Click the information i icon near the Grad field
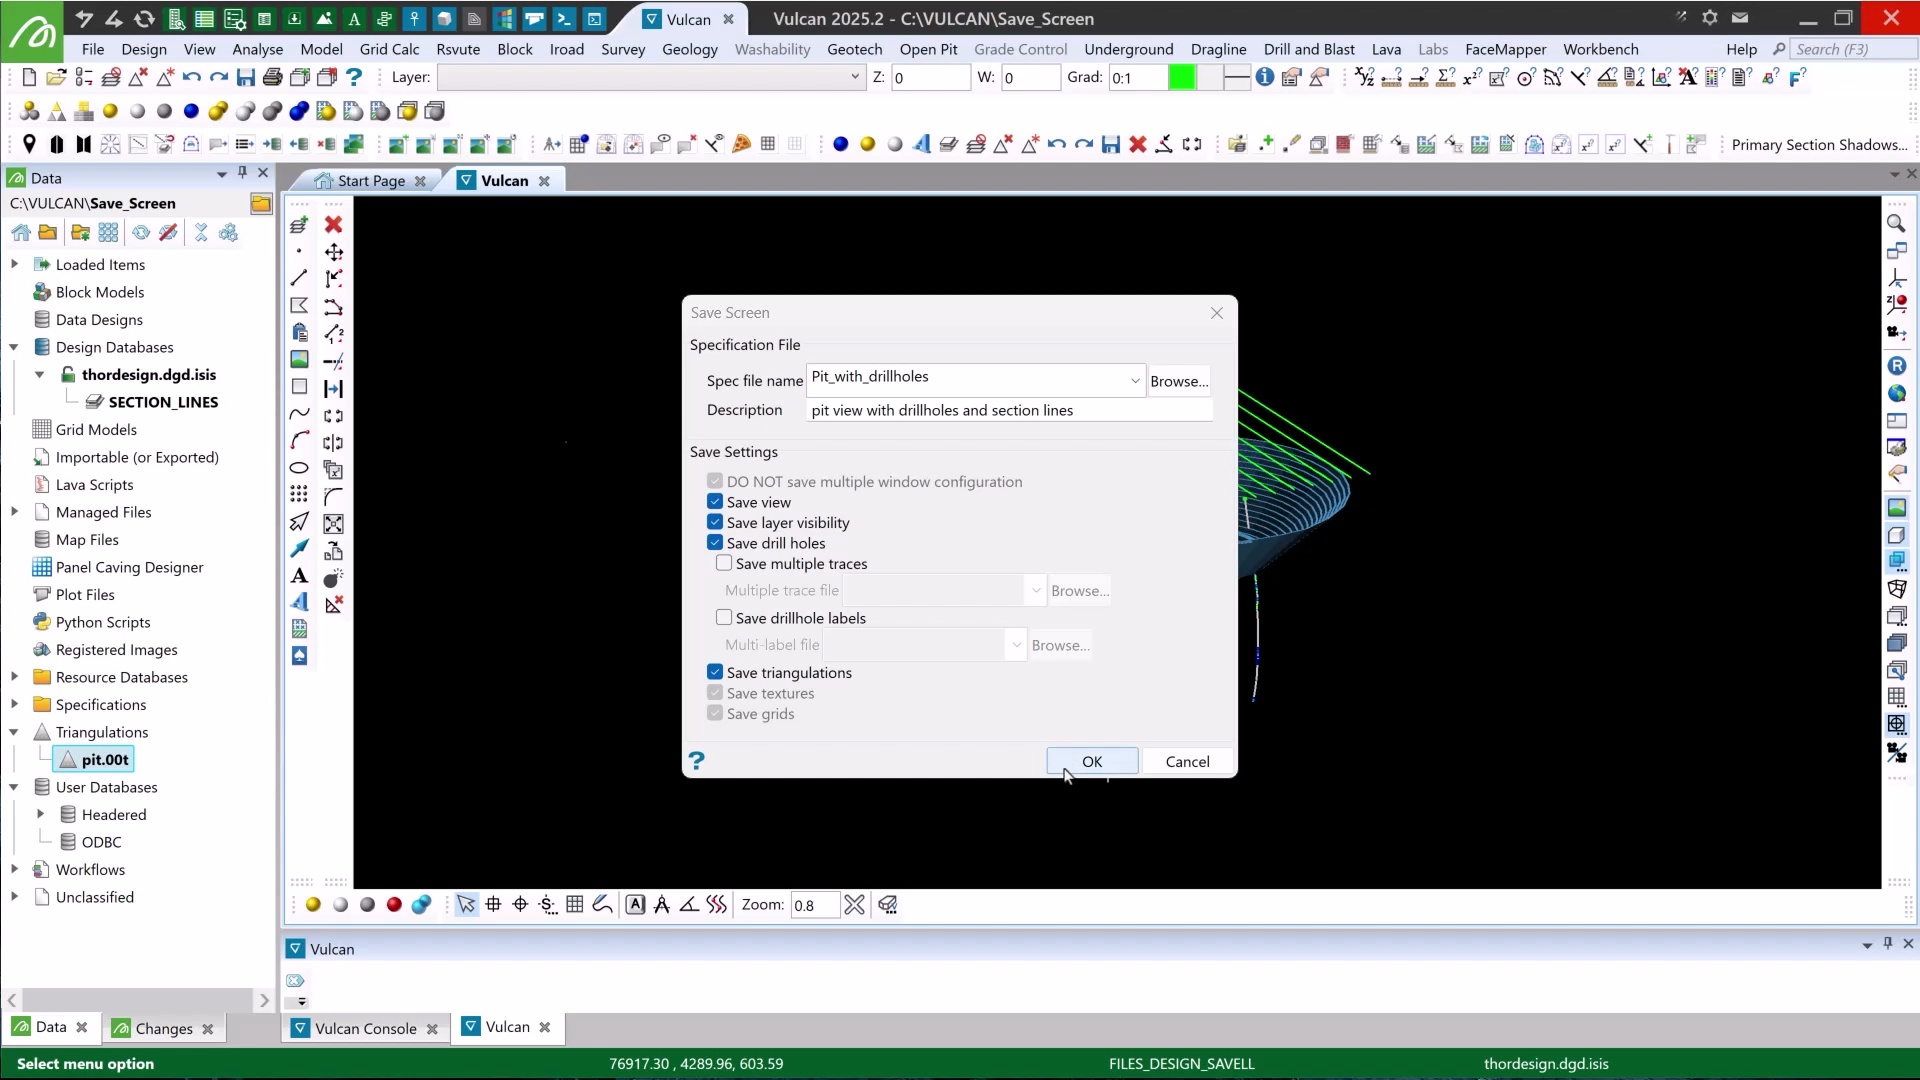Screen dimensions: 1920x1080 pos(1265,77)
